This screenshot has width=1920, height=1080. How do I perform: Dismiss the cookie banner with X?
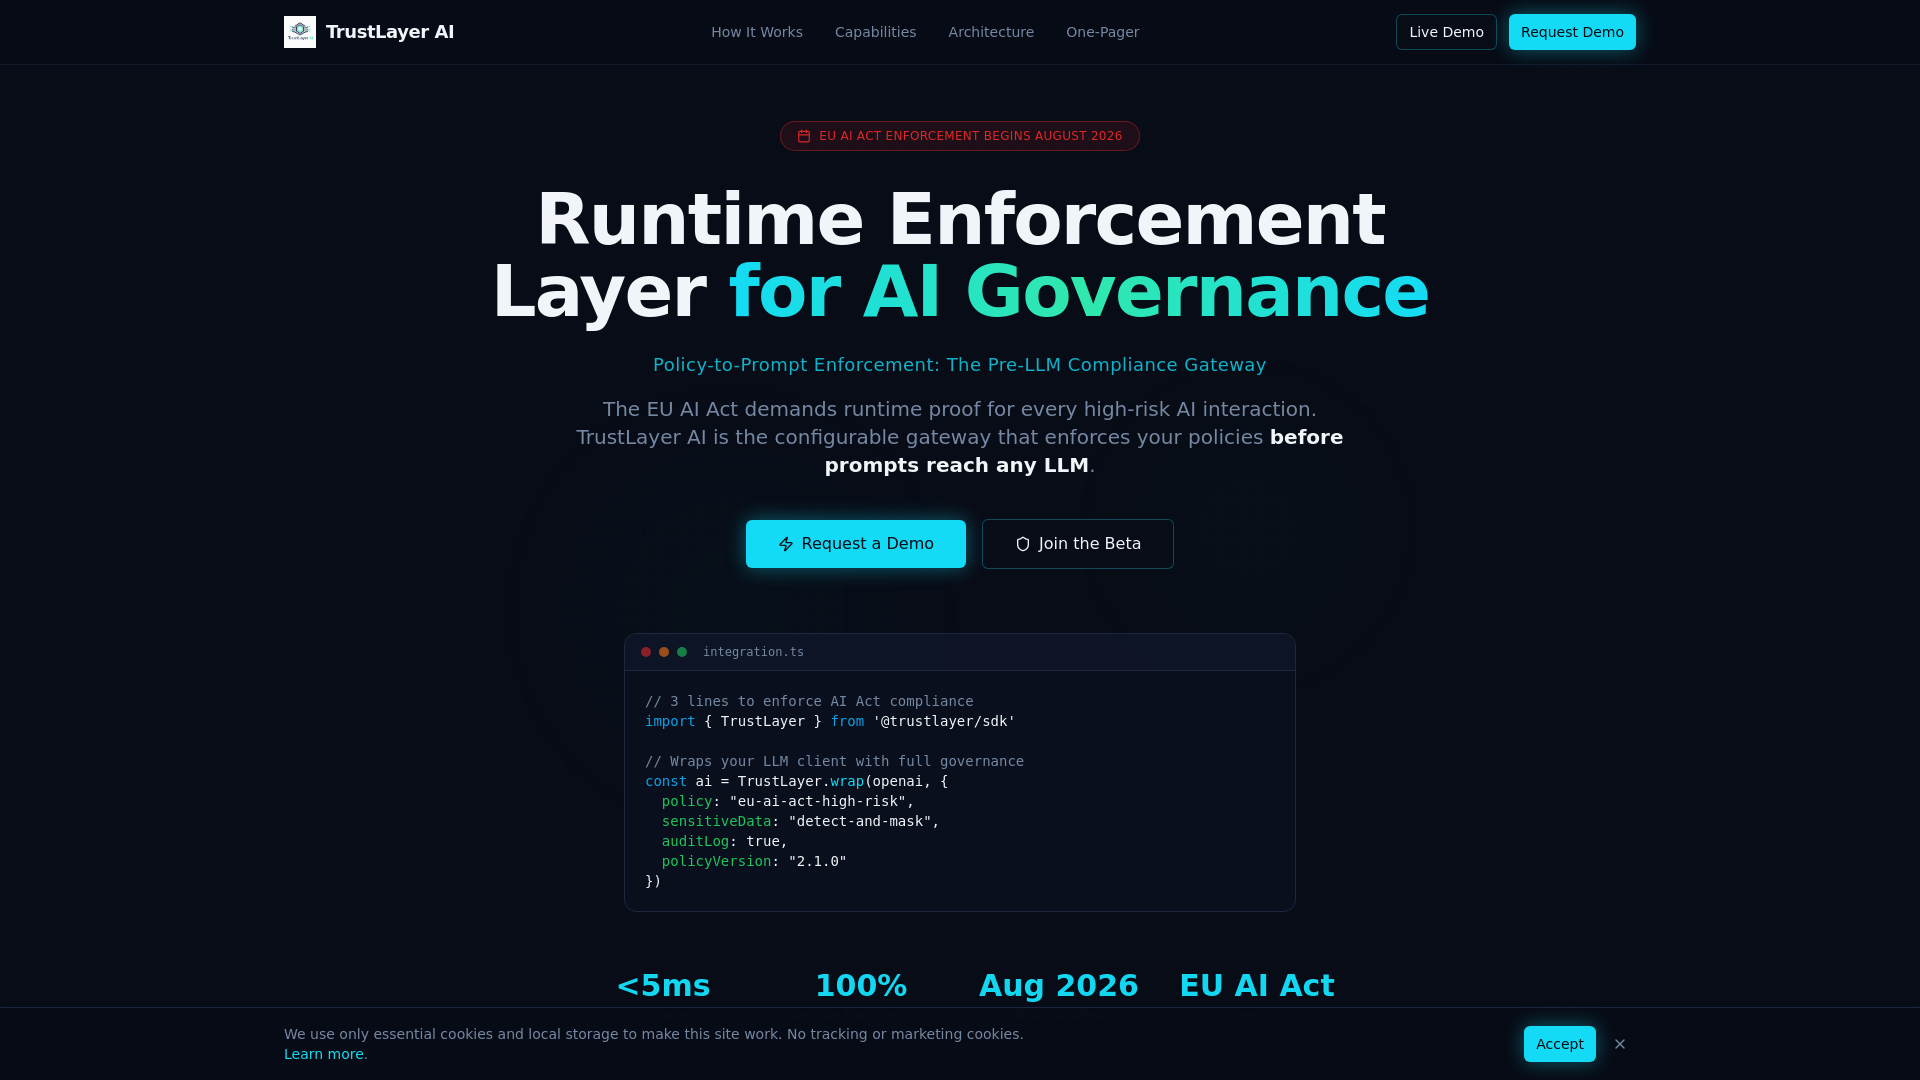coord(1620,1044)
